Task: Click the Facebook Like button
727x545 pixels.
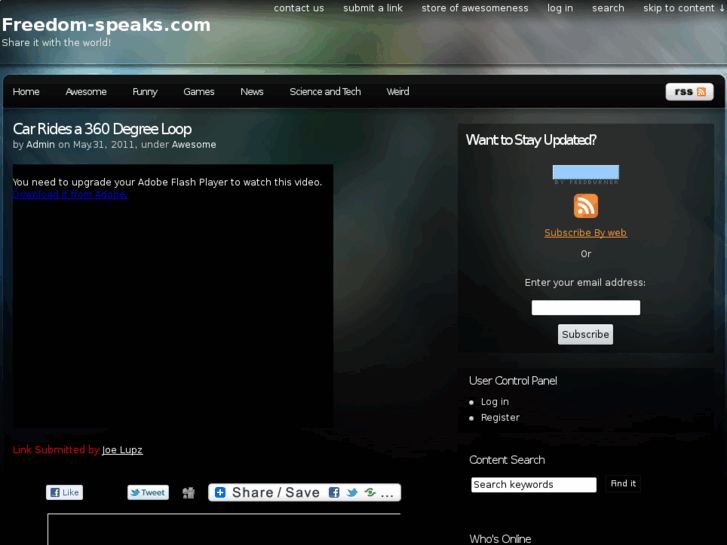Action: point(64,492)
